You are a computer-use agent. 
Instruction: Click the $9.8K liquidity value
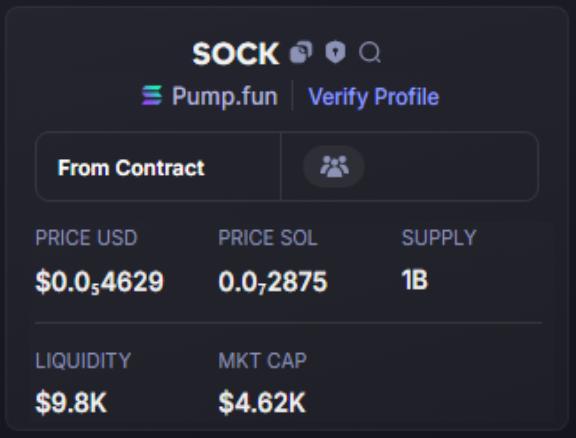click(71, 403)
